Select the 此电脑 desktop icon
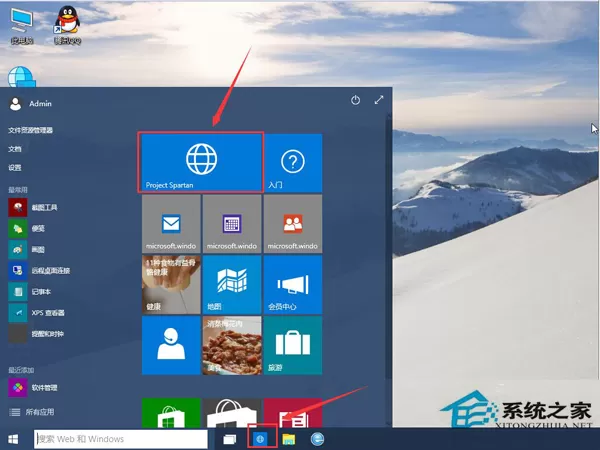 (x=22, y=26)
